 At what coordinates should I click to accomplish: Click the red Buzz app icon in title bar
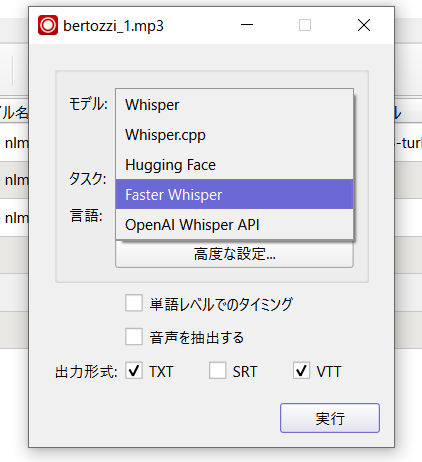(48, 25)
